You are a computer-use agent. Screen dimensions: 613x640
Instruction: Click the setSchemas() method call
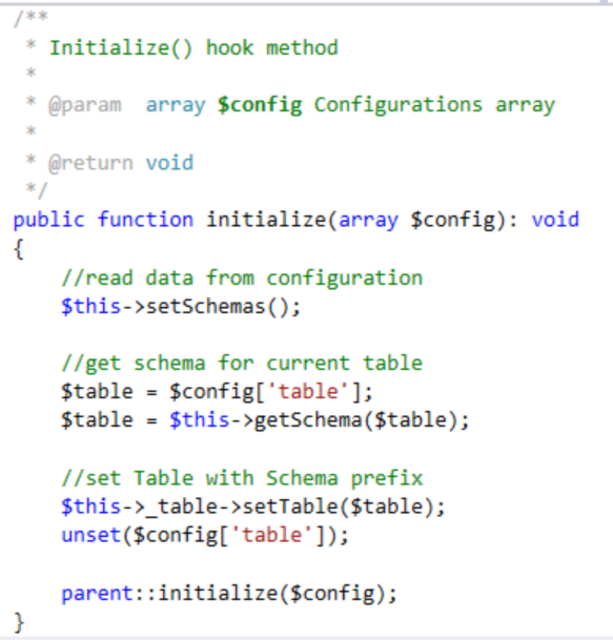tap(222, 306)
